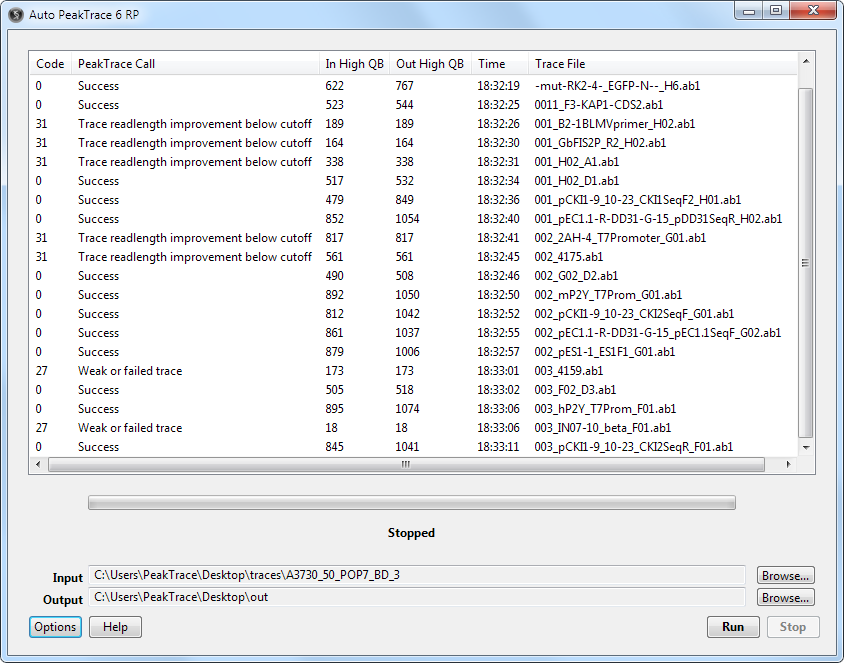
Task: Select the 002_pCKI1-9_10-23_CKI2SeqF_G01.ab1 row
Action: coord(413,314)
